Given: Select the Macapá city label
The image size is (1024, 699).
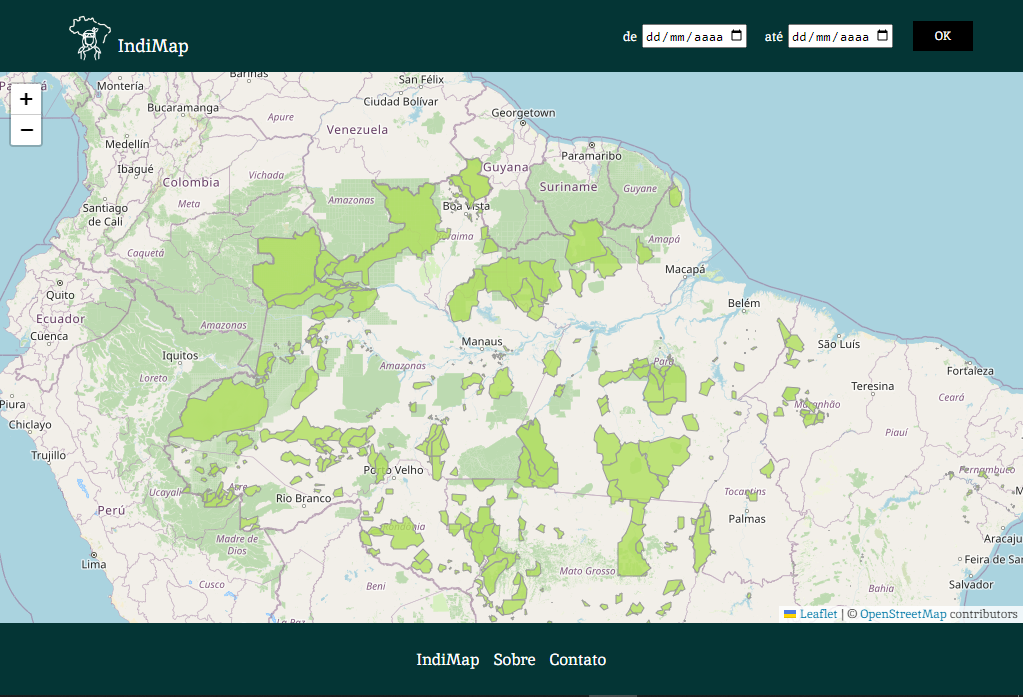Looking at the screenshot, I should (x=685, y=269).
